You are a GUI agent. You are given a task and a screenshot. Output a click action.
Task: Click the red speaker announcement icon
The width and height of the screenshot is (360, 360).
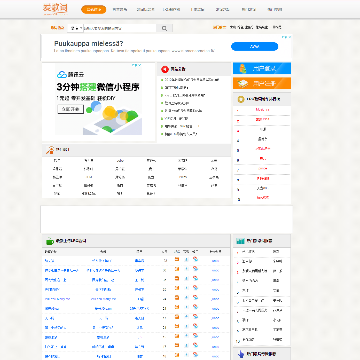click(x=165, y=69)
